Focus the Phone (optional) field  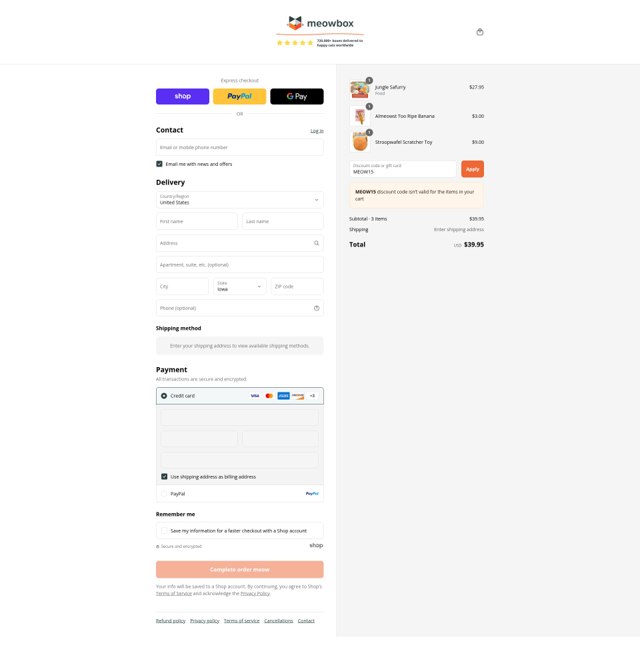(x=240, y=308)
